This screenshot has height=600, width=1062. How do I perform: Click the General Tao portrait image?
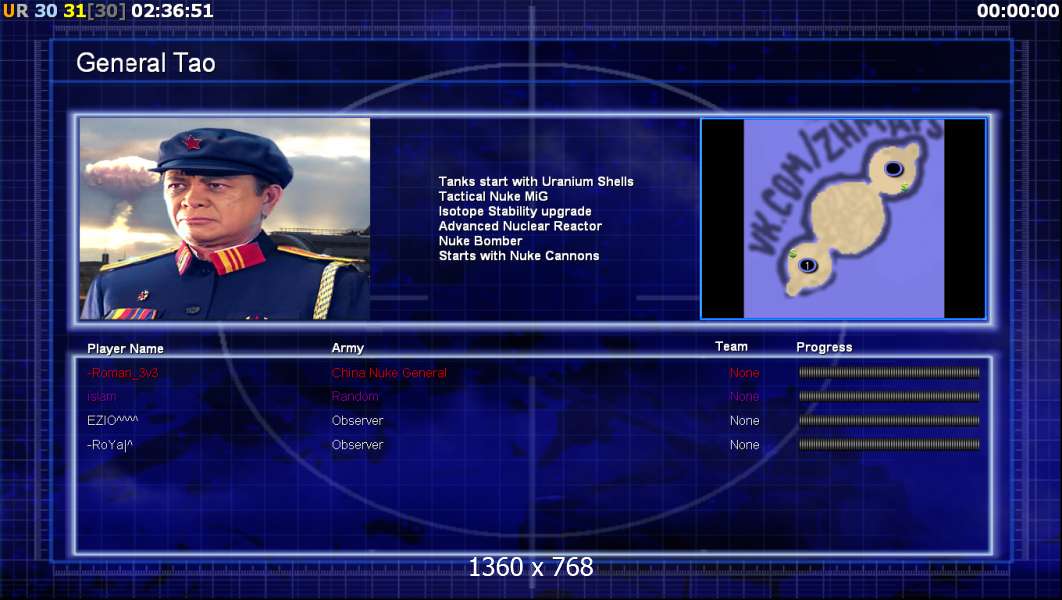tap(225, 218)
